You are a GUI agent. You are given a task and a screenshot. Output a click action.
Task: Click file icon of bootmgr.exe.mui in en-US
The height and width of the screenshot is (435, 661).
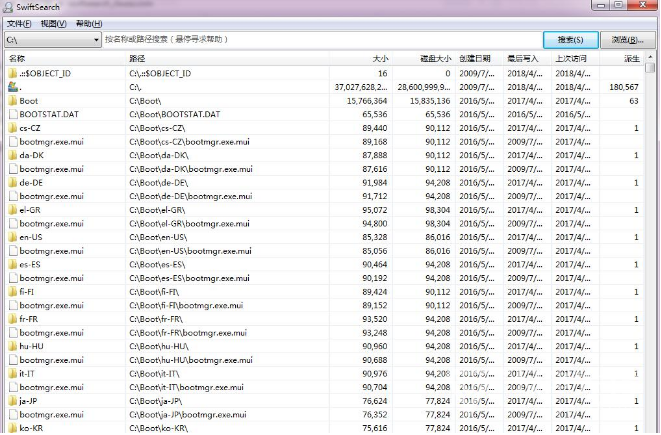(13, 251)
